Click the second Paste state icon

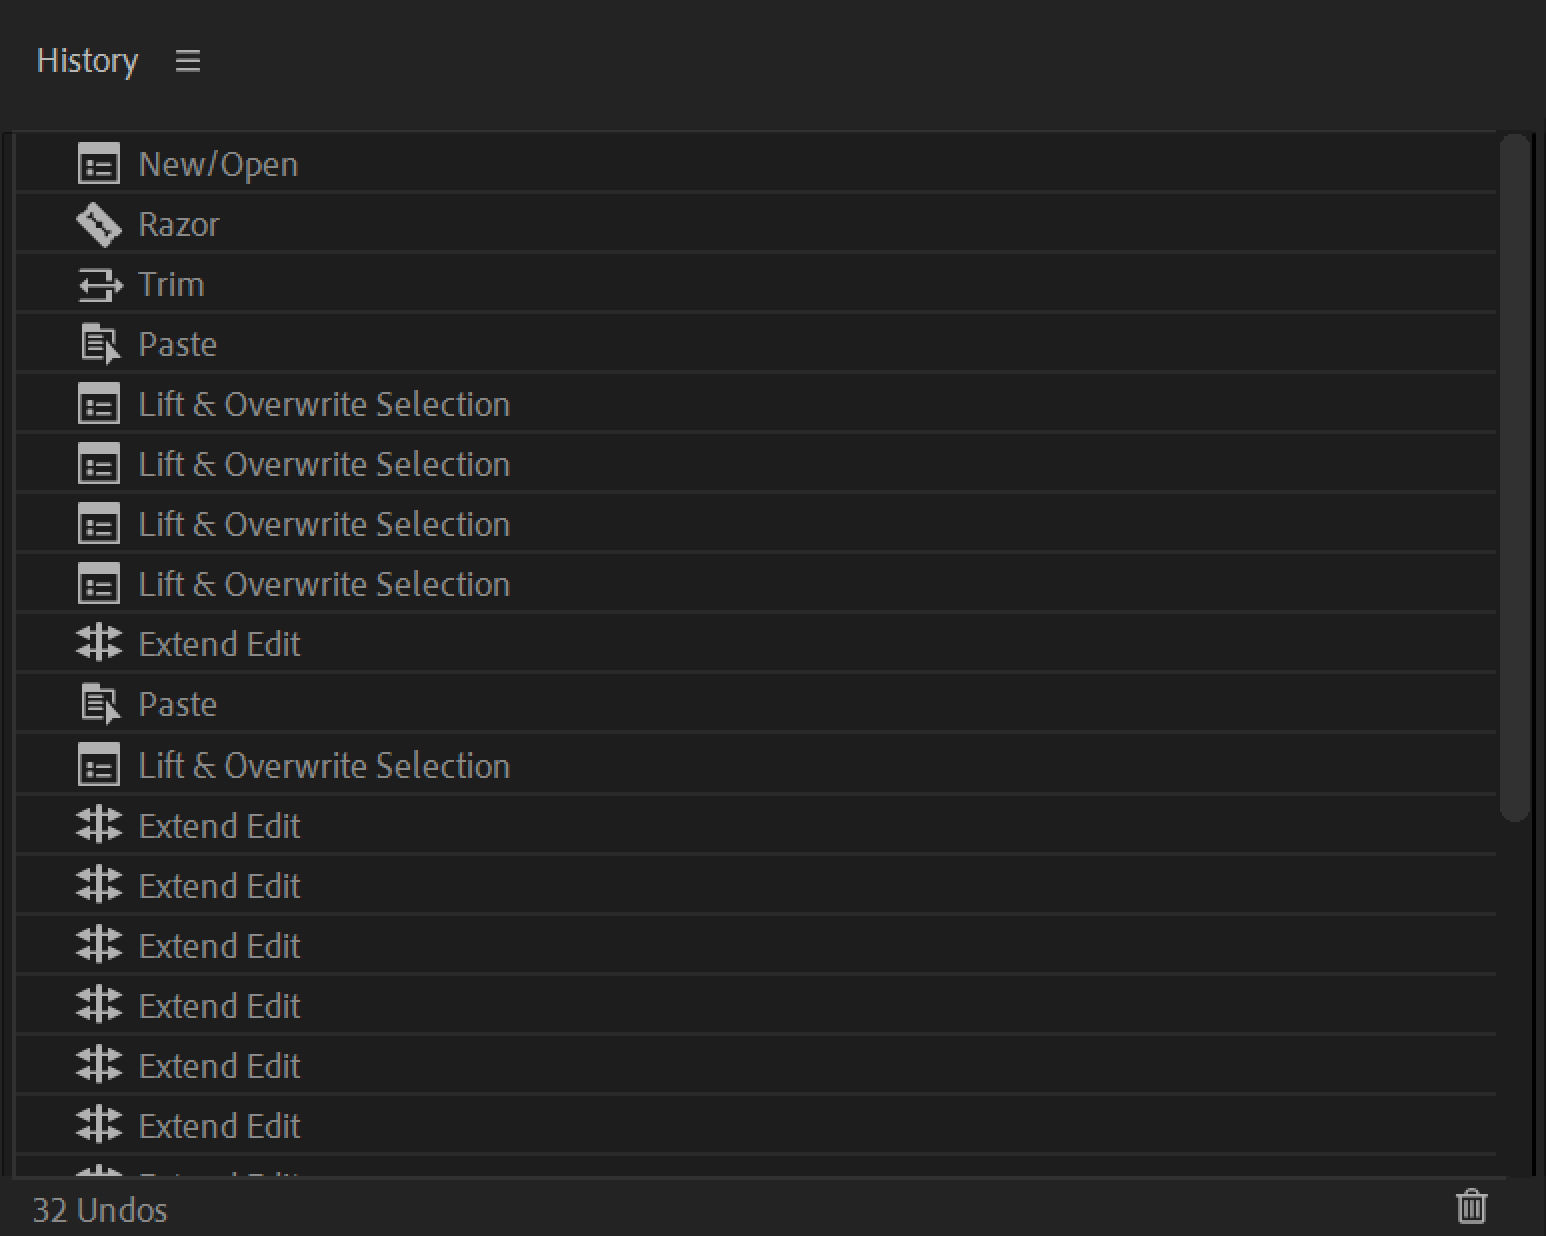98,704
